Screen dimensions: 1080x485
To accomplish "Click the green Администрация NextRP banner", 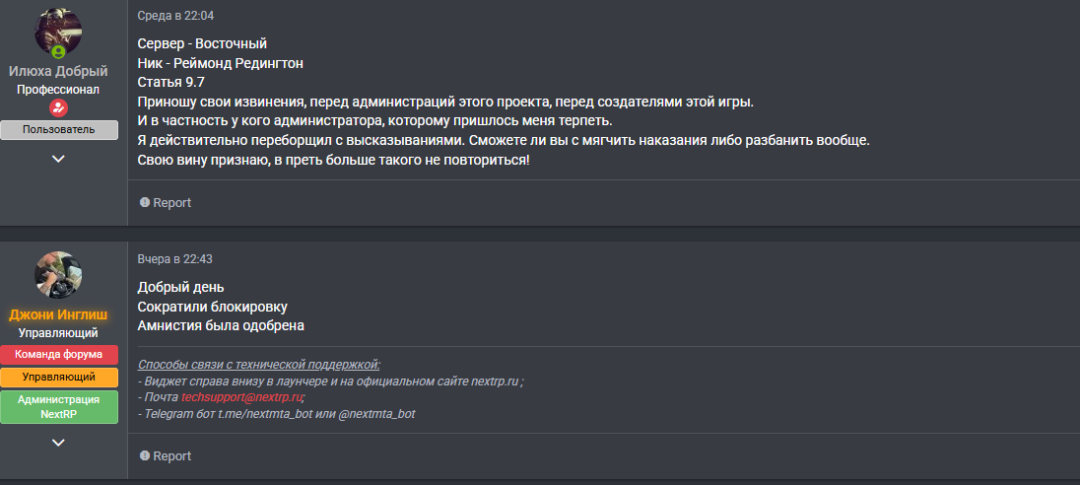I will [58, 407].
